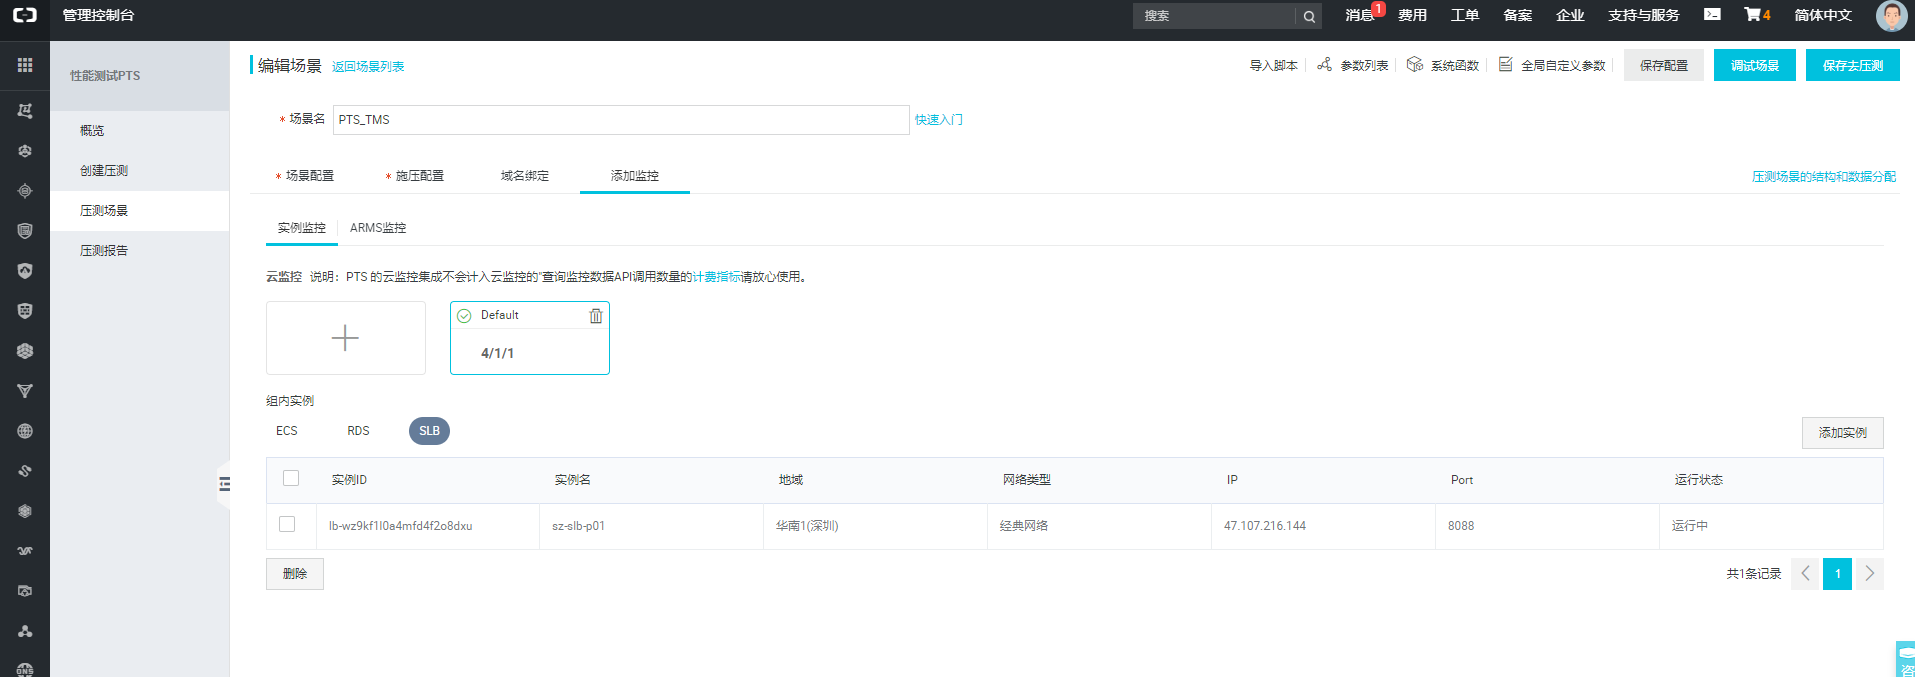
Task: Select the 添加监控 tab
Action: pos(635,176)
